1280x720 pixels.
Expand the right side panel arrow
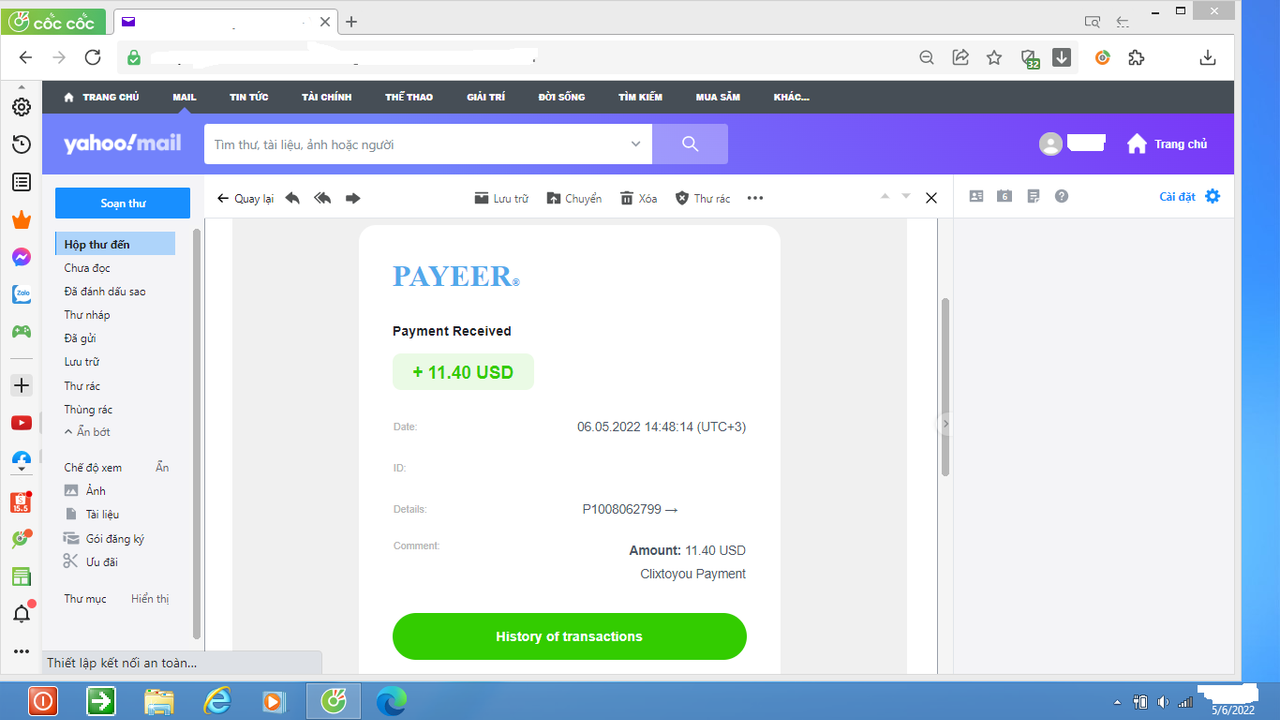tap(945, 423)
